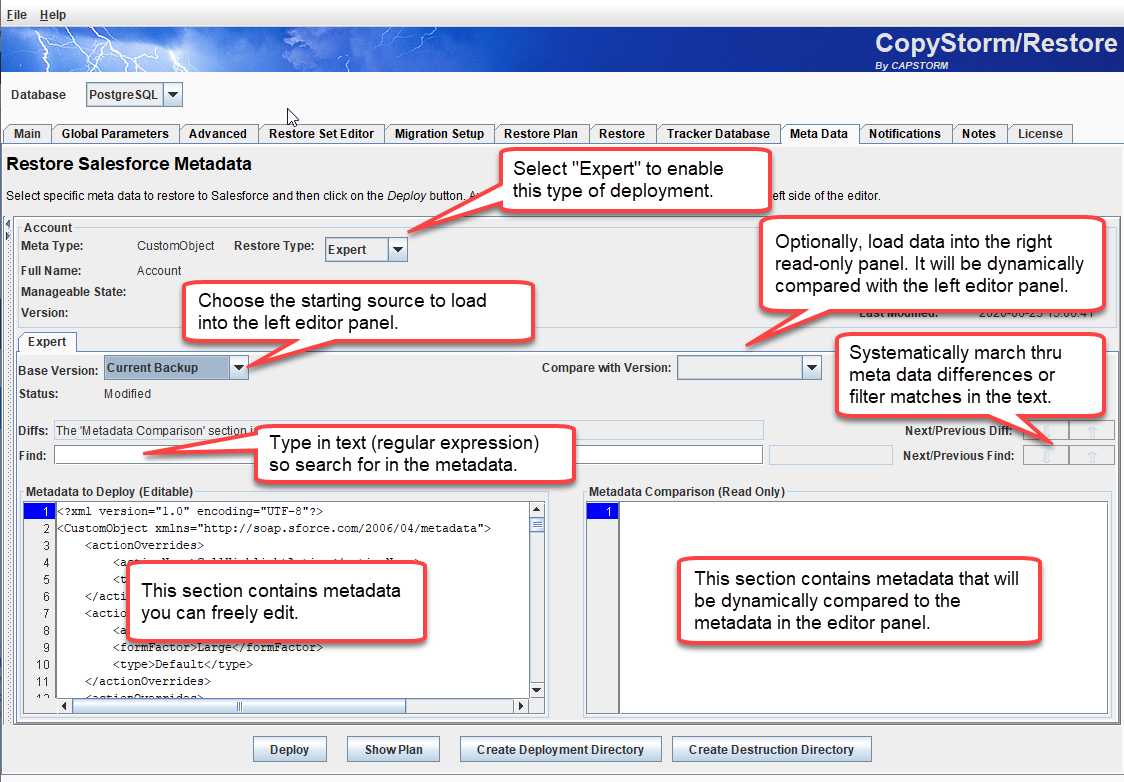Viewport: 1124px width, 782px height.
Task: Open the Help menu
Action: click(52, 14)
